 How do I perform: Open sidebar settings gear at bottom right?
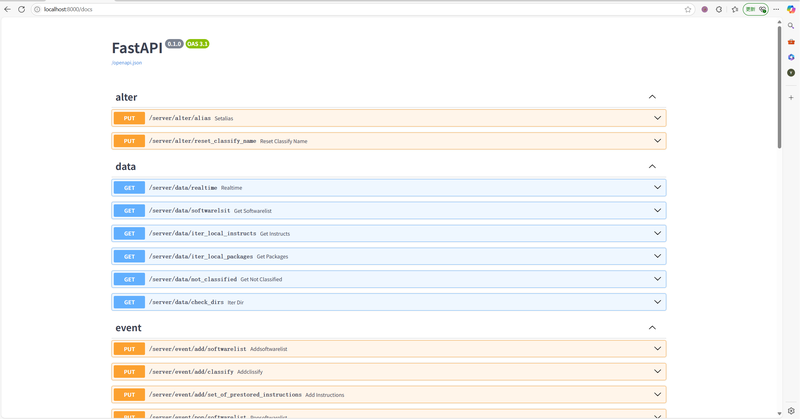(x=791, y=410)
